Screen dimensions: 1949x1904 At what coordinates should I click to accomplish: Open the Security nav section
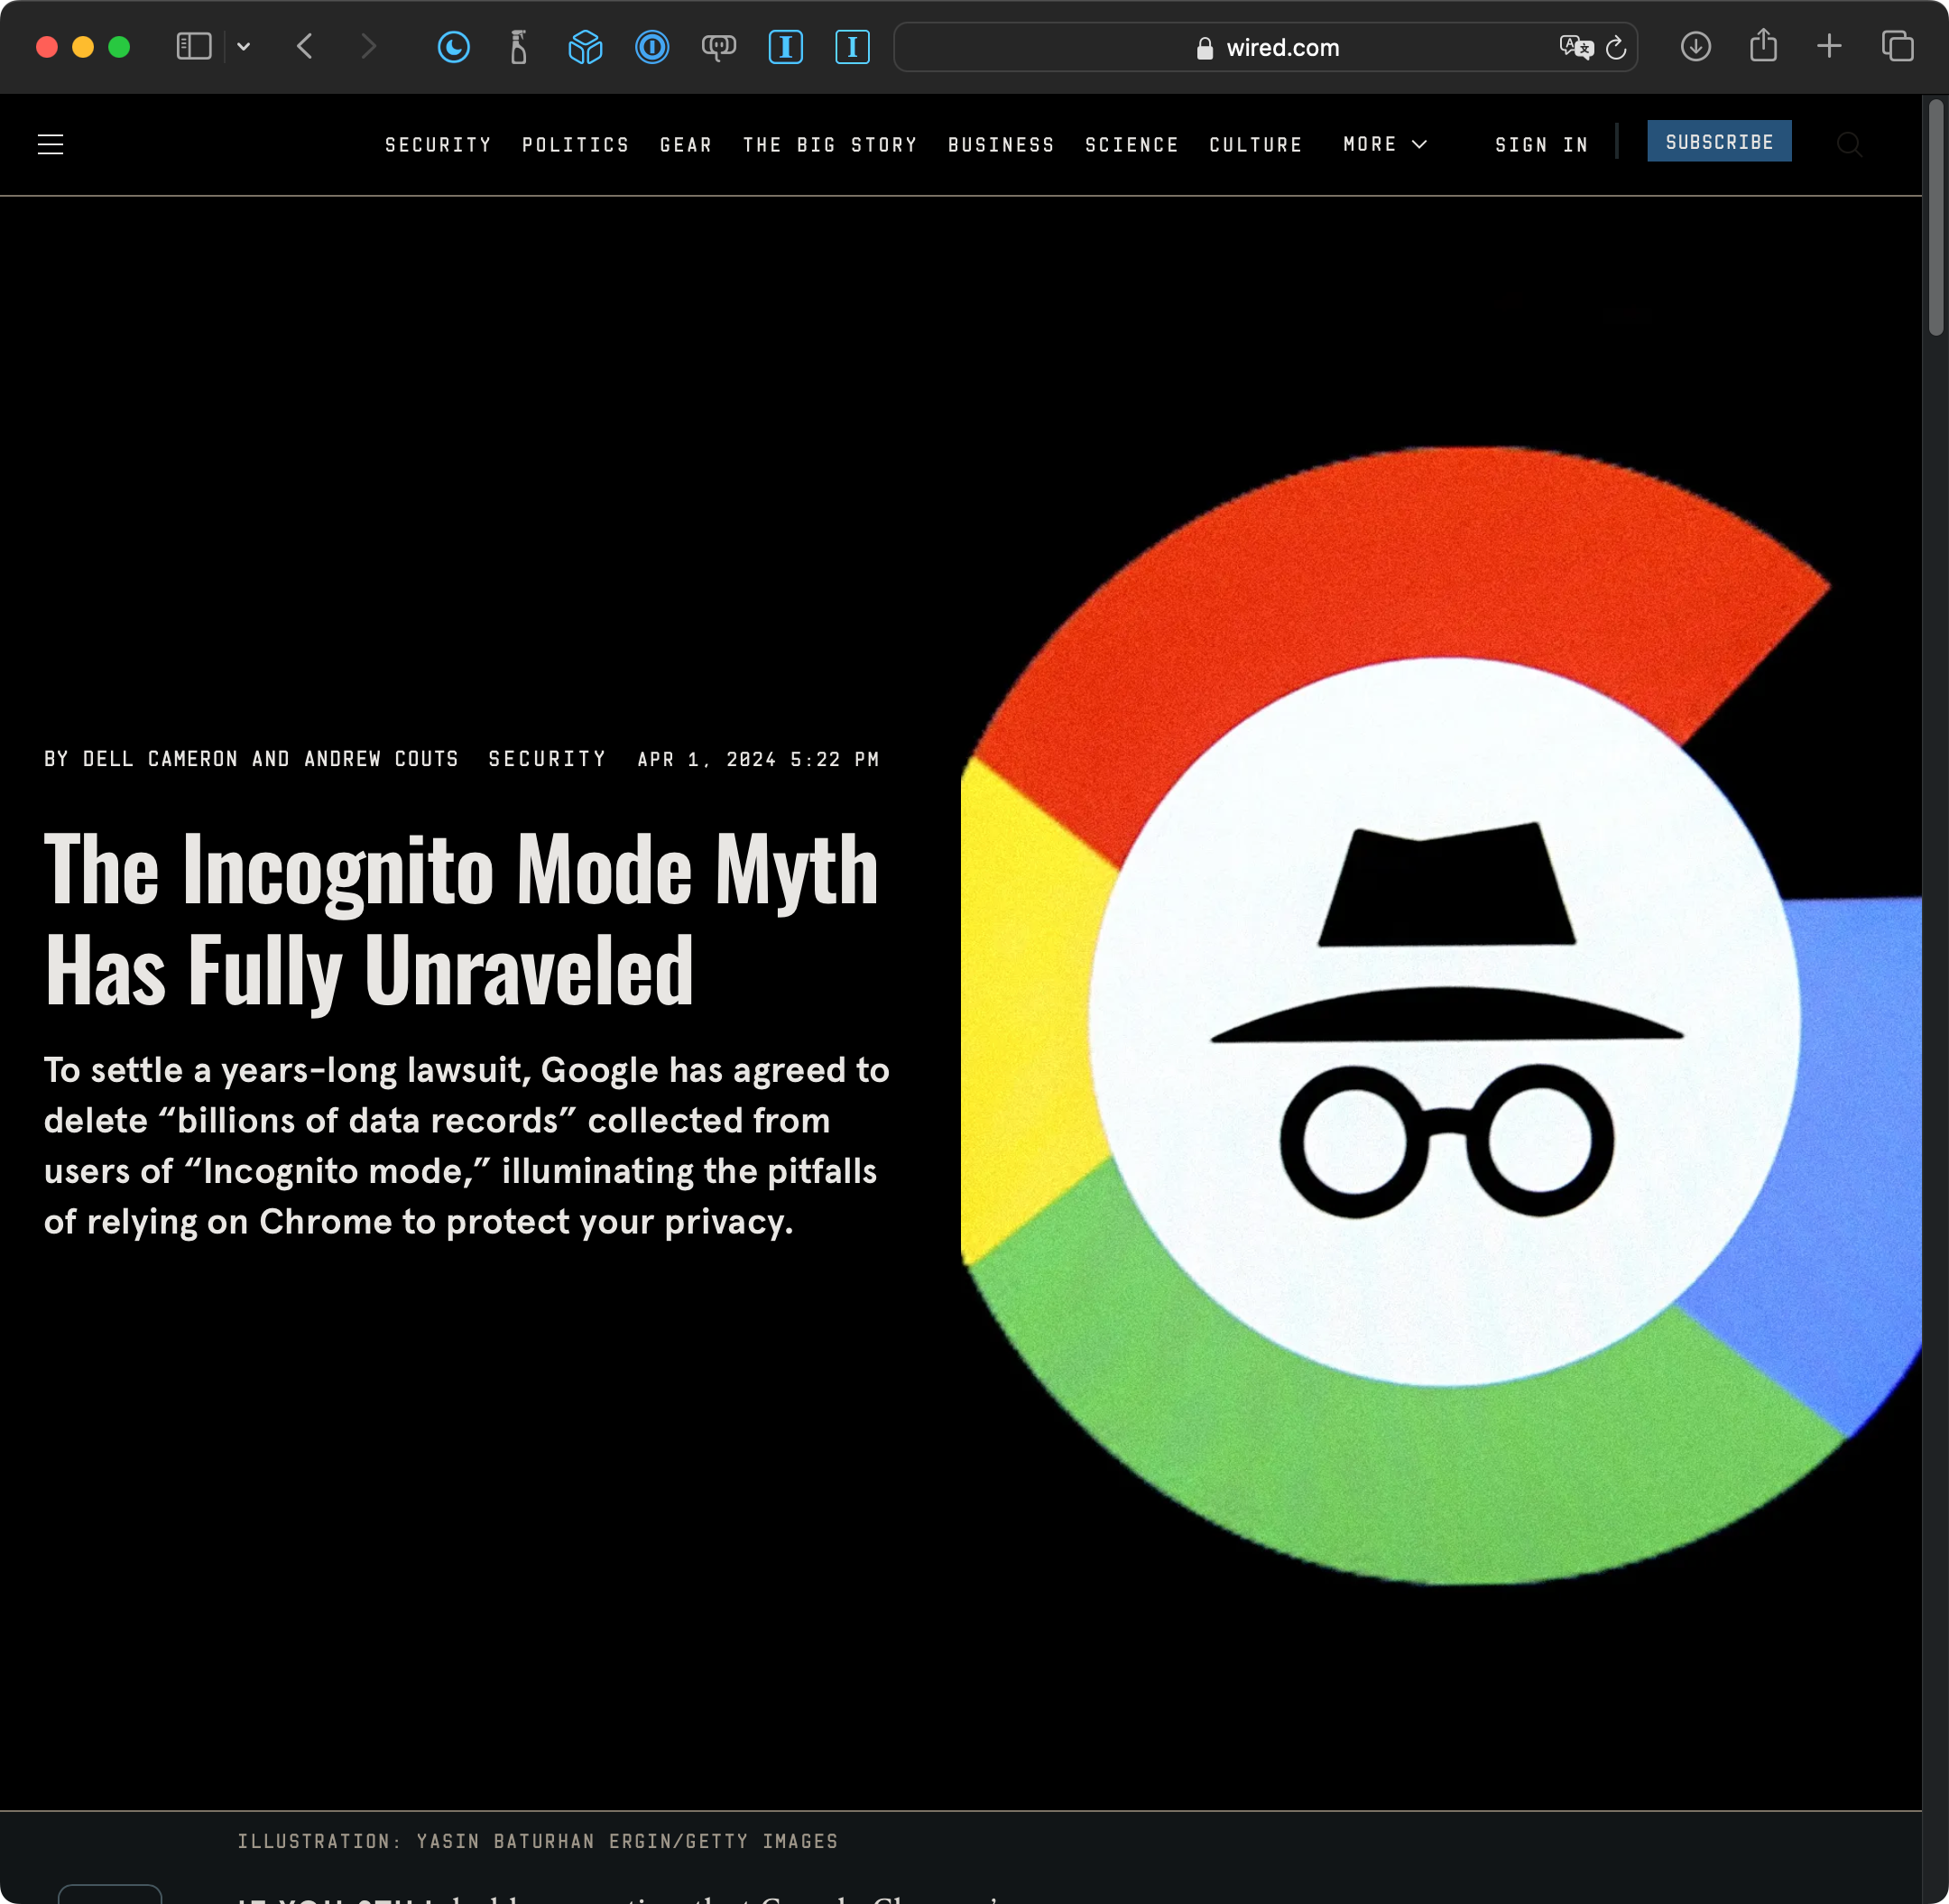(438, 146)
